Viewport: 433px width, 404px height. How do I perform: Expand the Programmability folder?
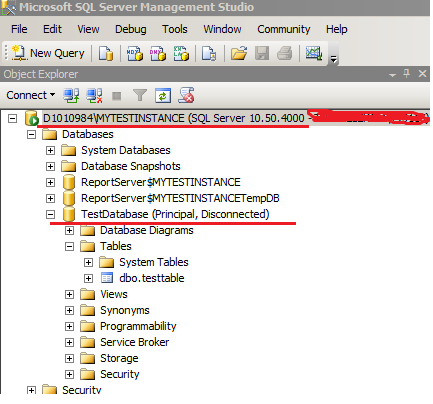pos(69,326)
